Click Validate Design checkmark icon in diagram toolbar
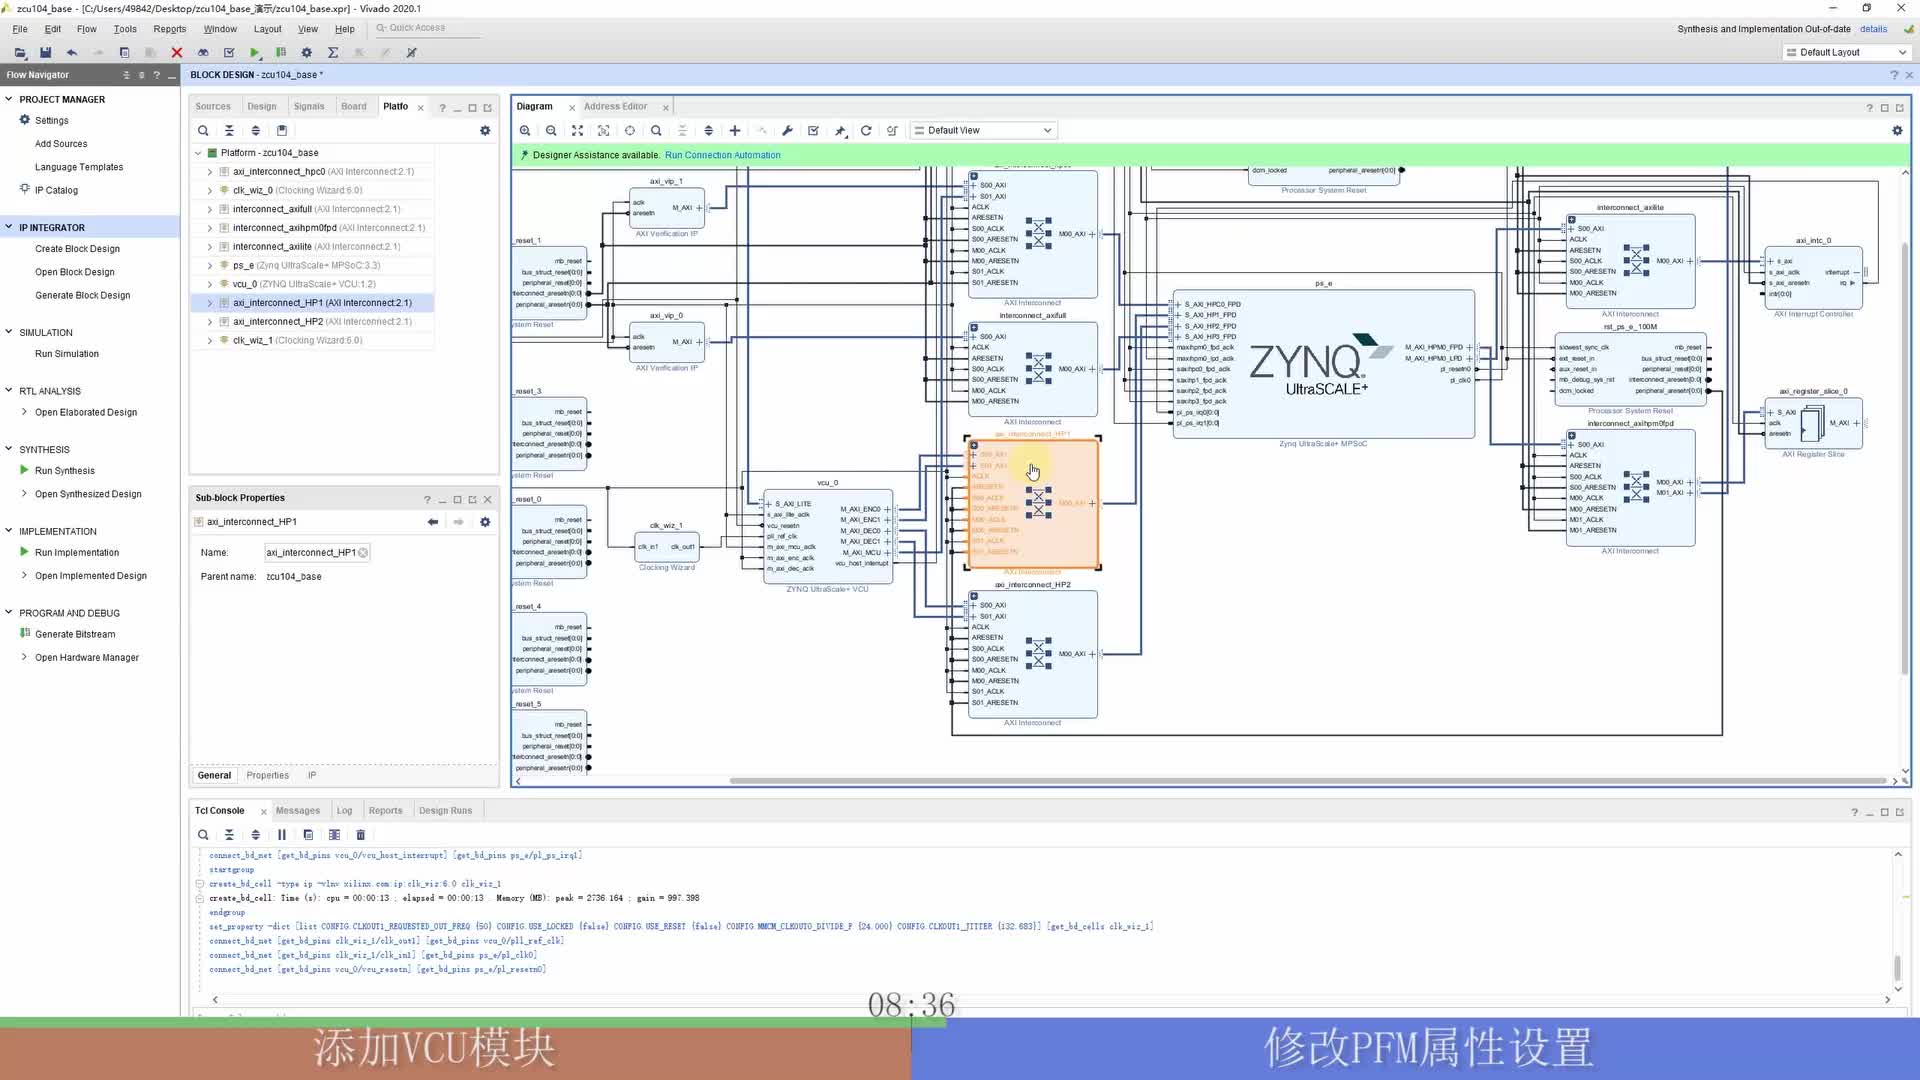 coord(813,130)
